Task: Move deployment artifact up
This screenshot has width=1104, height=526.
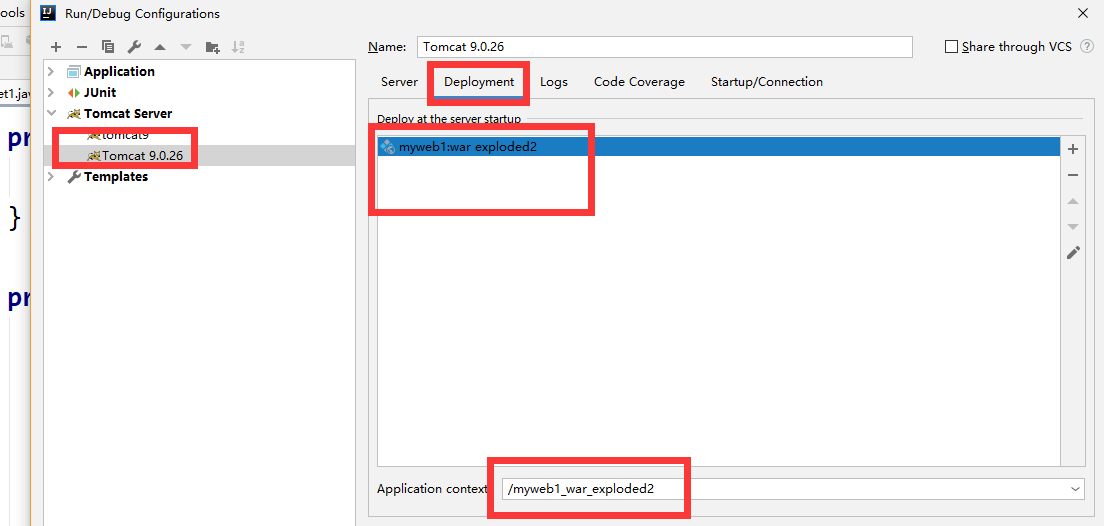Action: (1073, 201)
